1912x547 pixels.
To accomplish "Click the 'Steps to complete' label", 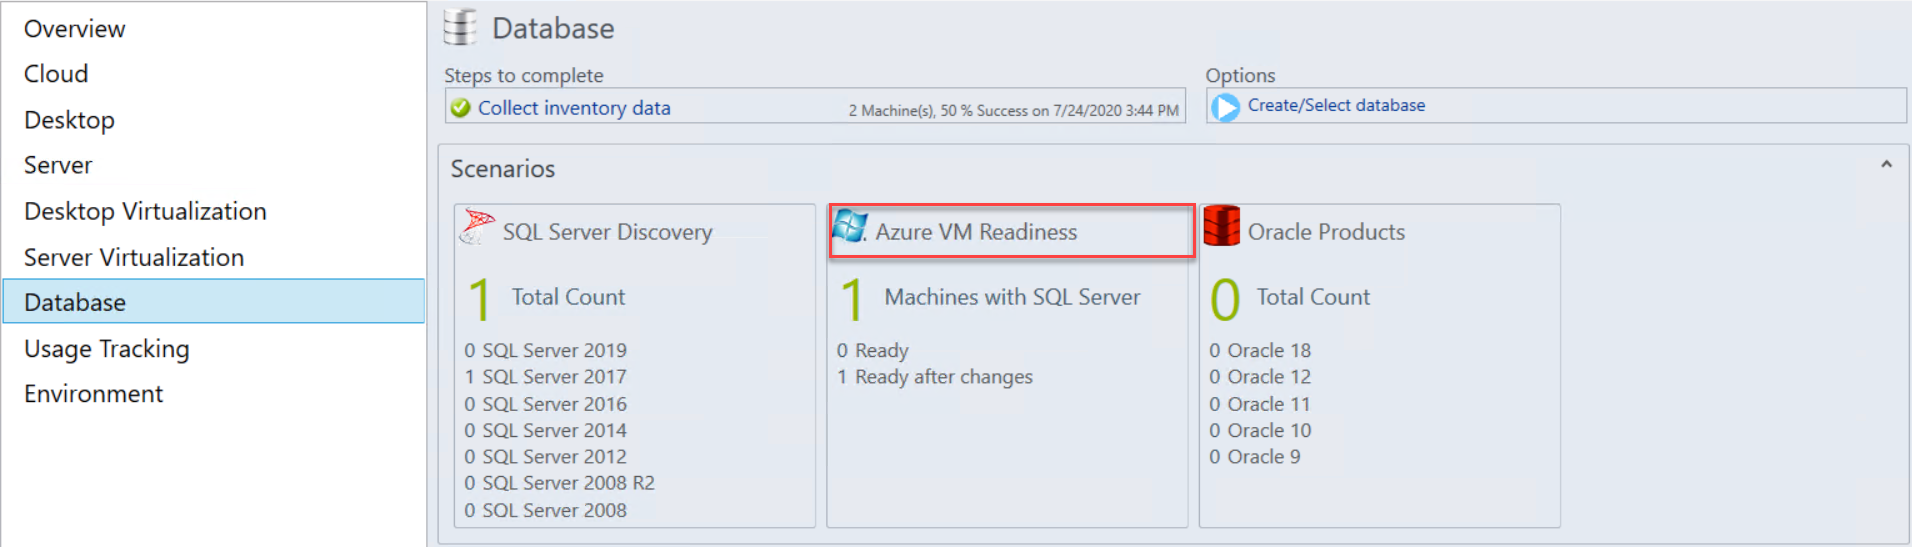I will click(524, 75).
